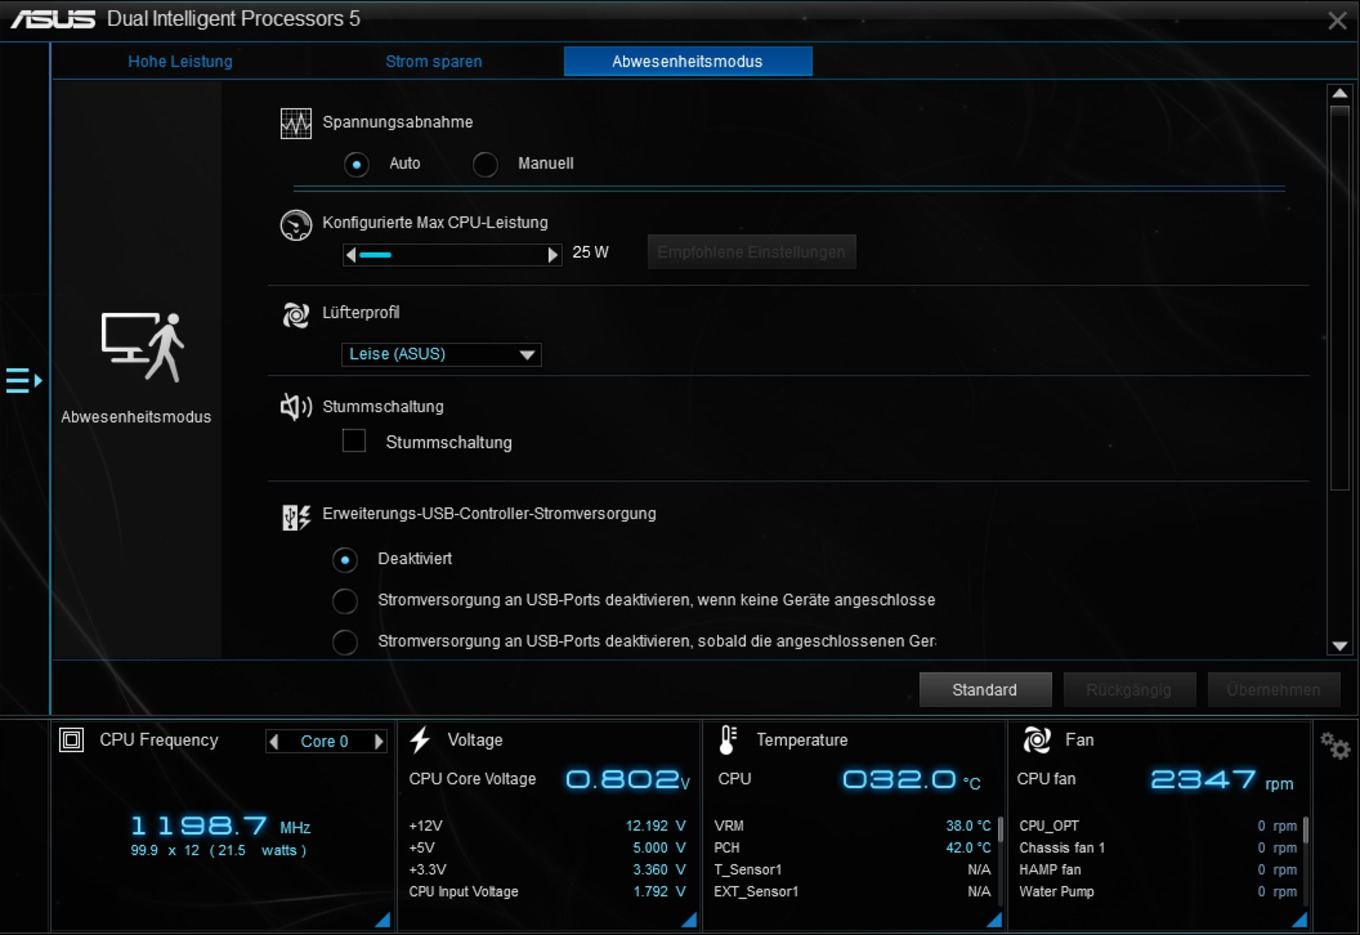Screen dimensions: 1360x935
Task: Click the CPU Frequency chip icon
Action: coord(72,740)
